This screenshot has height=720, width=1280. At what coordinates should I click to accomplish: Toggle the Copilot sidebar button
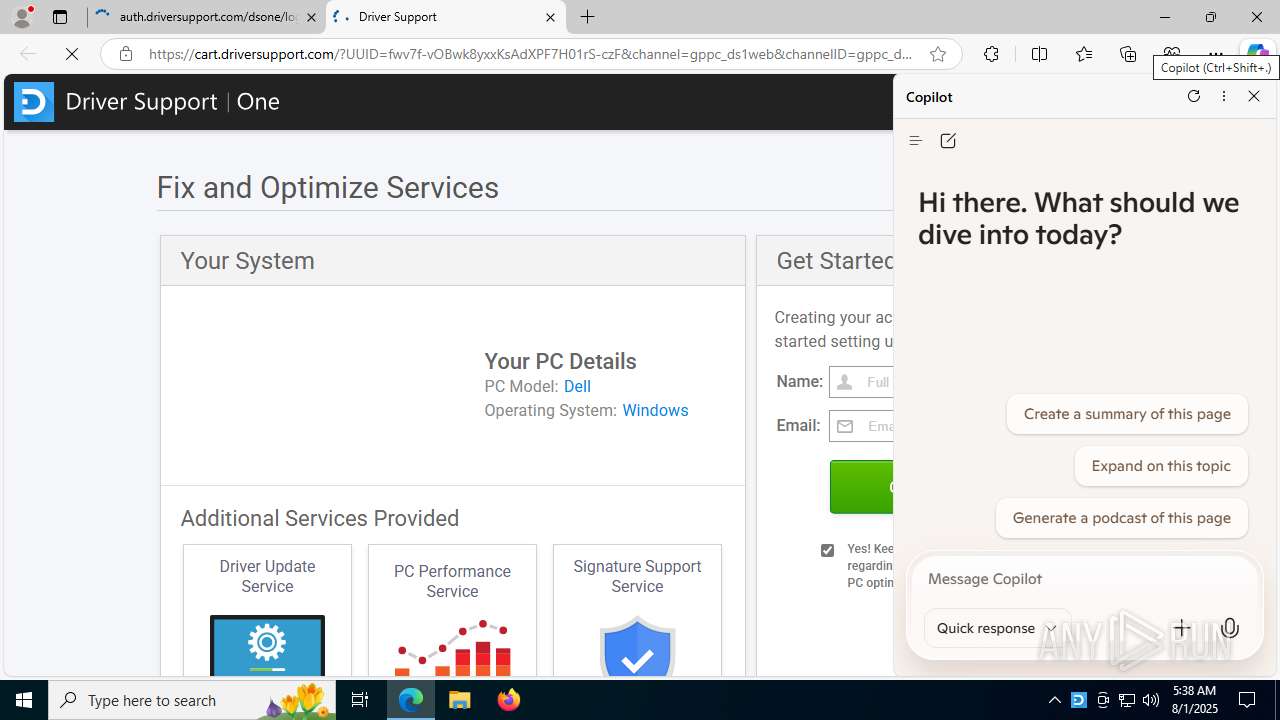[1257, 54]
